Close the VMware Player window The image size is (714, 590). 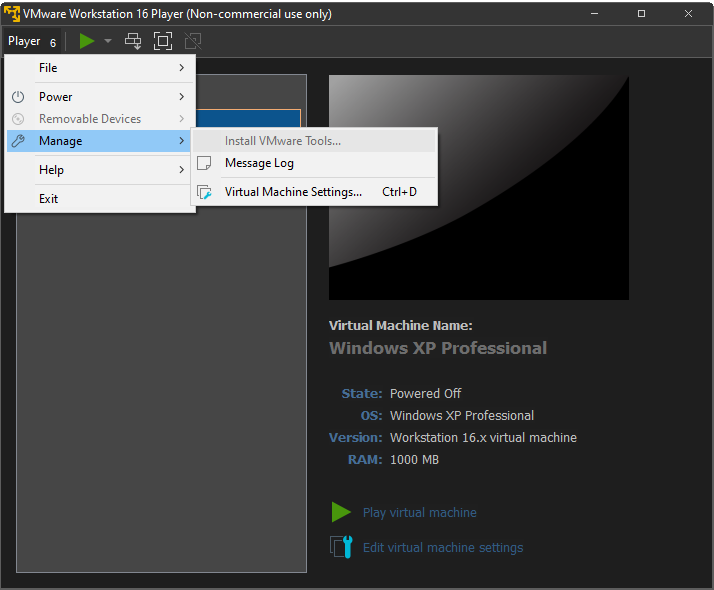(688, 14)
